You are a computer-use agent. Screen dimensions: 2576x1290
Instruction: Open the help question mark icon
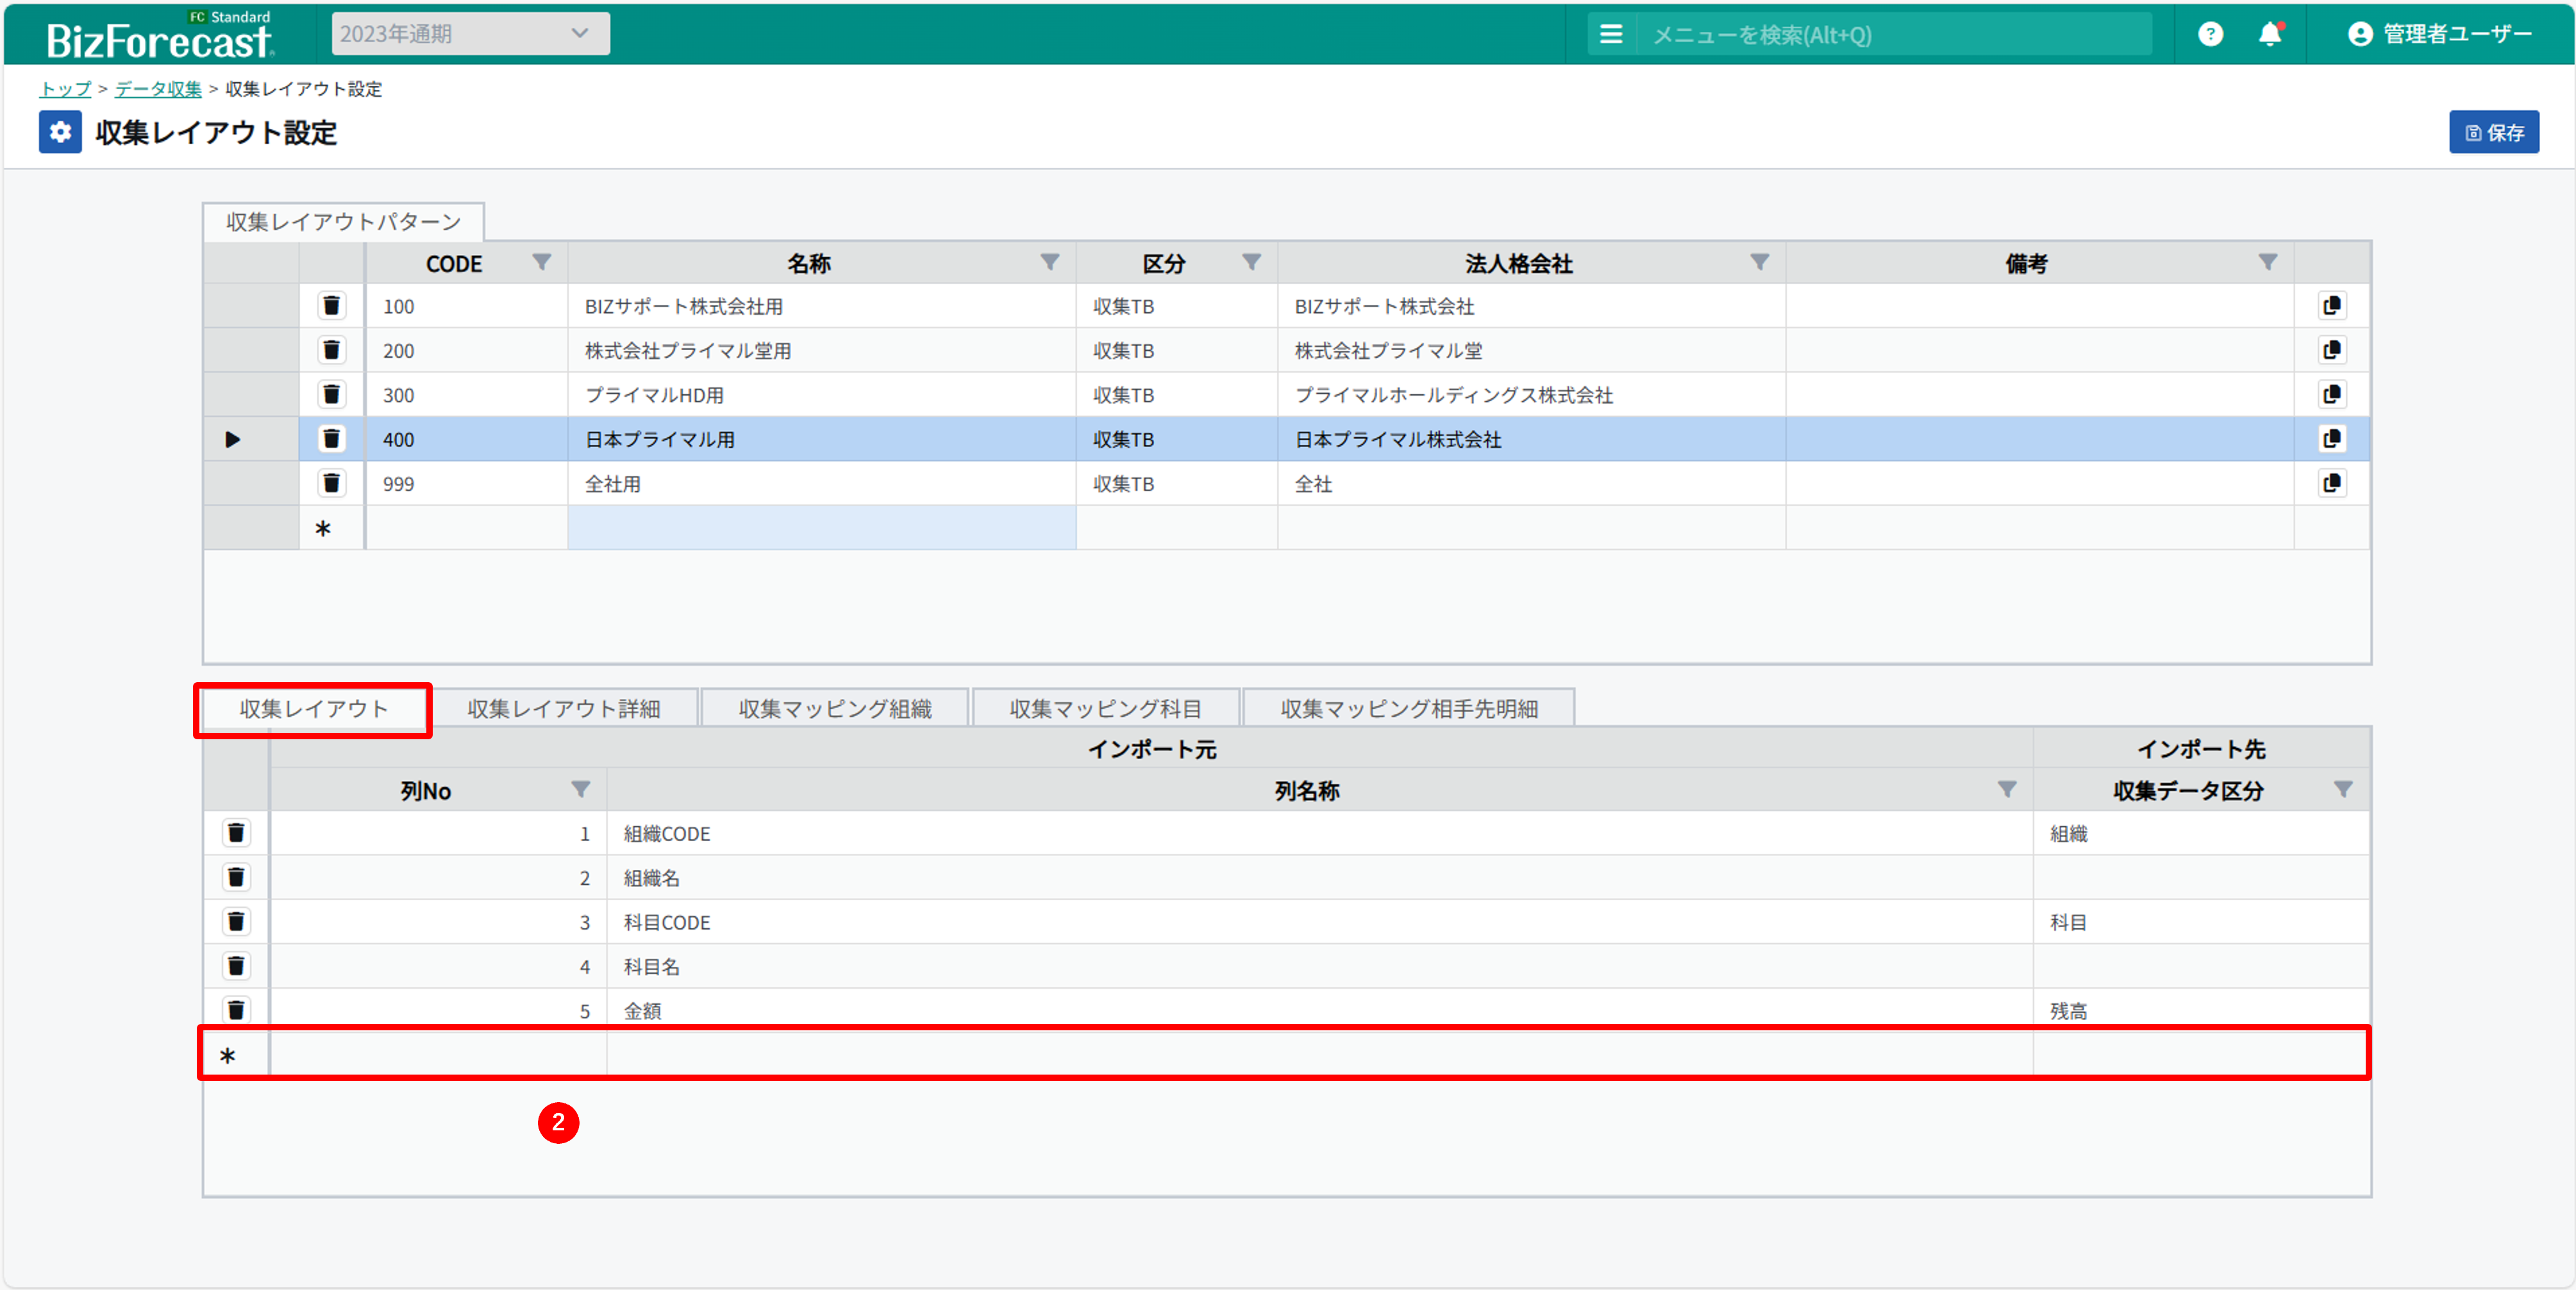pos(2210,34)
